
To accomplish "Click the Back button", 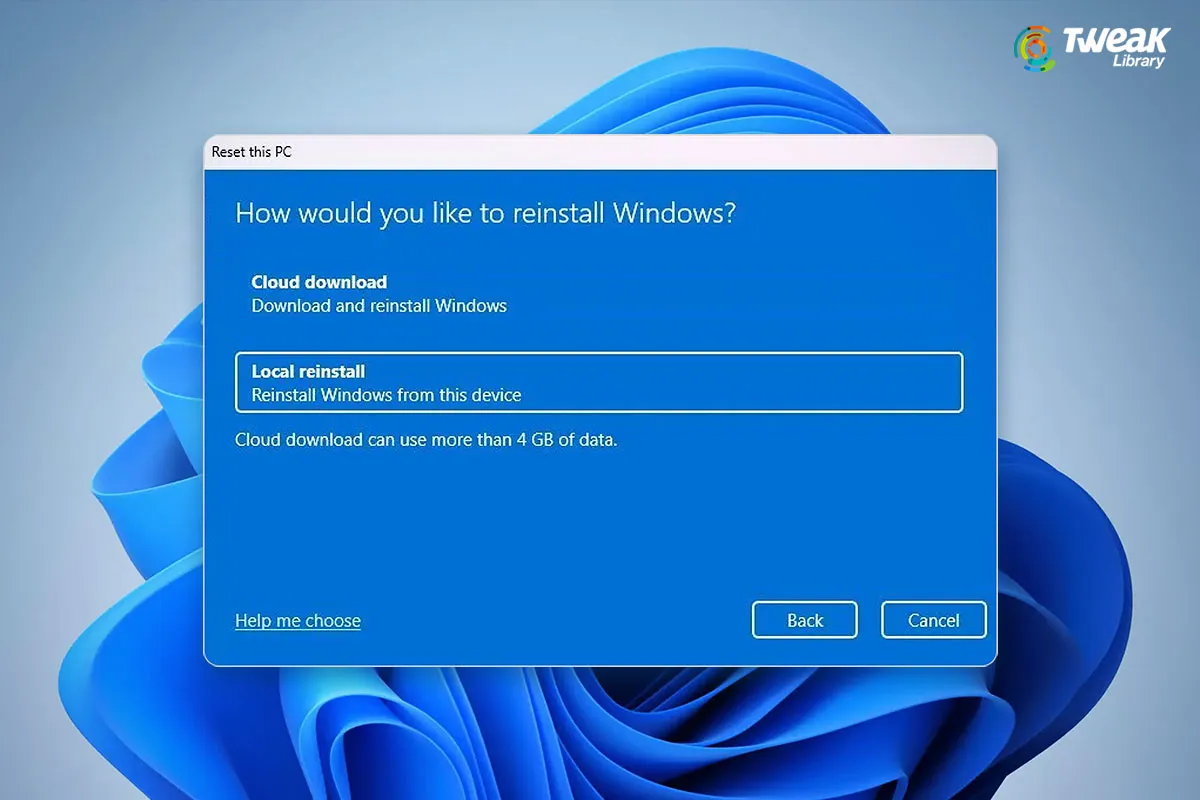I will click(x=804, y=620).
